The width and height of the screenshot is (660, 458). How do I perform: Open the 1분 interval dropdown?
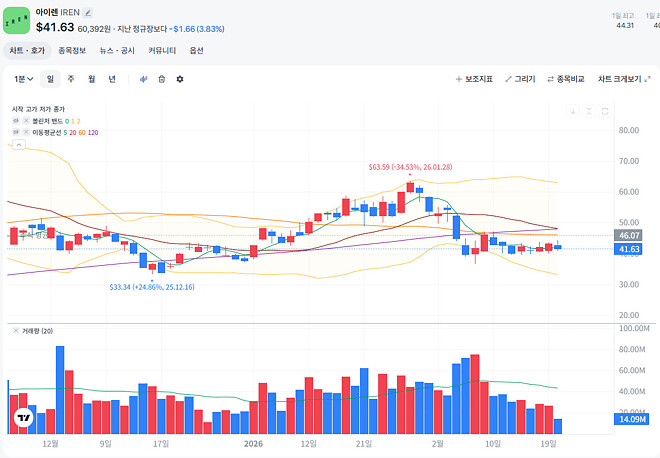click(x=24, y=79)
